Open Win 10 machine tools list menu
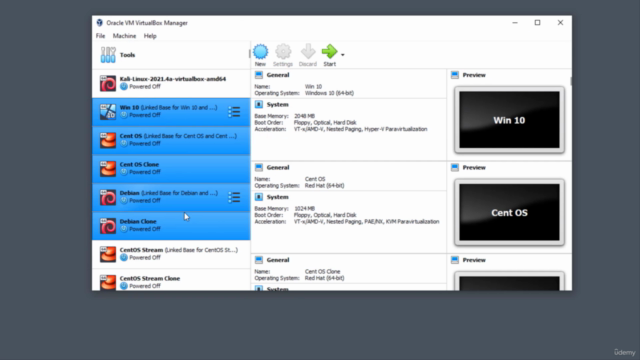 point(234,112)
